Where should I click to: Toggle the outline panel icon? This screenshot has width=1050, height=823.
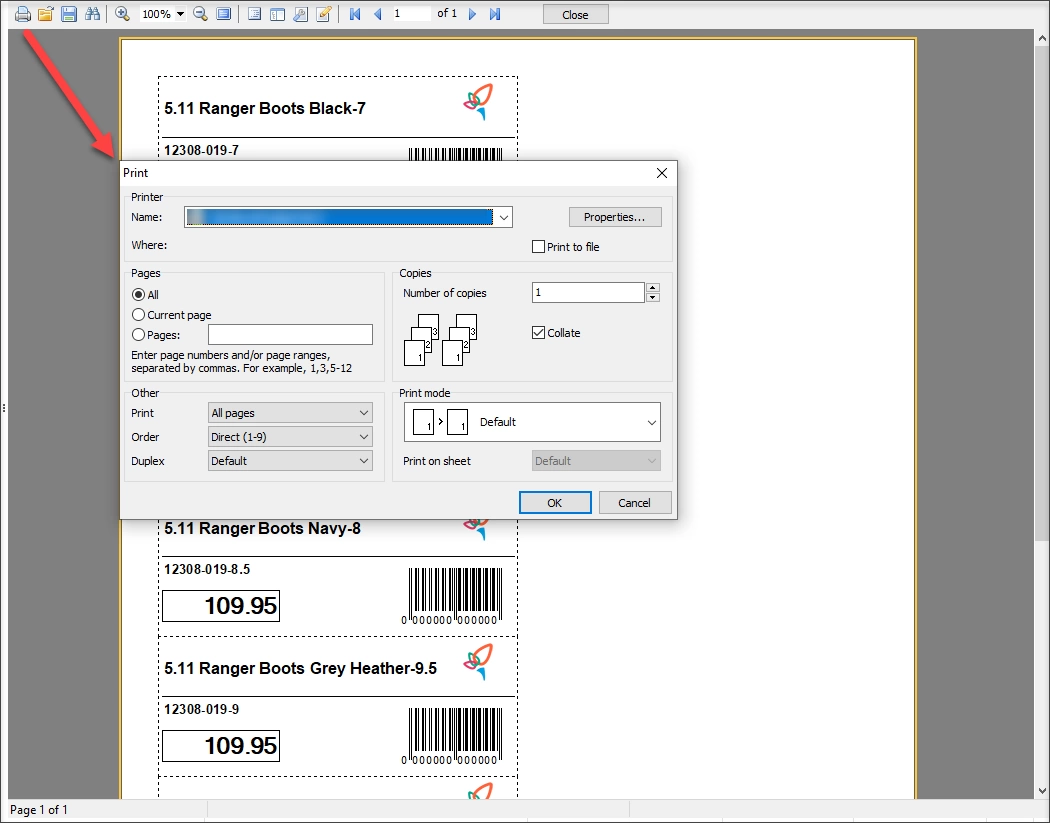(x=254, y=13)
